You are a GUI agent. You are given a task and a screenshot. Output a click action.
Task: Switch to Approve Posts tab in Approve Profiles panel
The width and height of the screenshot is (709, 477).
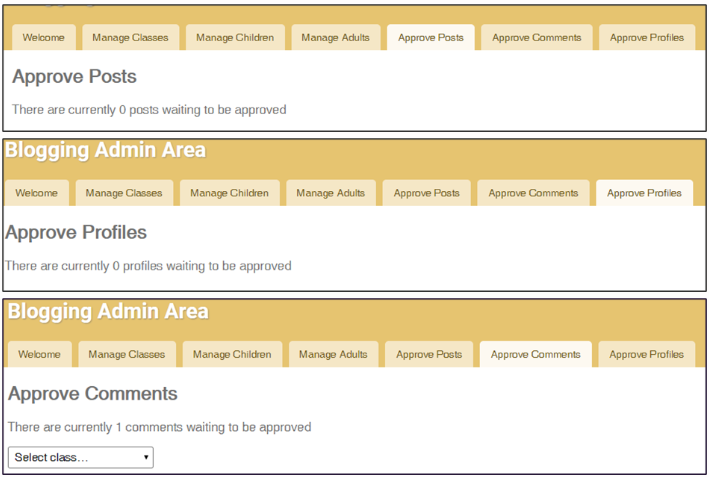(x=427, y=193)
